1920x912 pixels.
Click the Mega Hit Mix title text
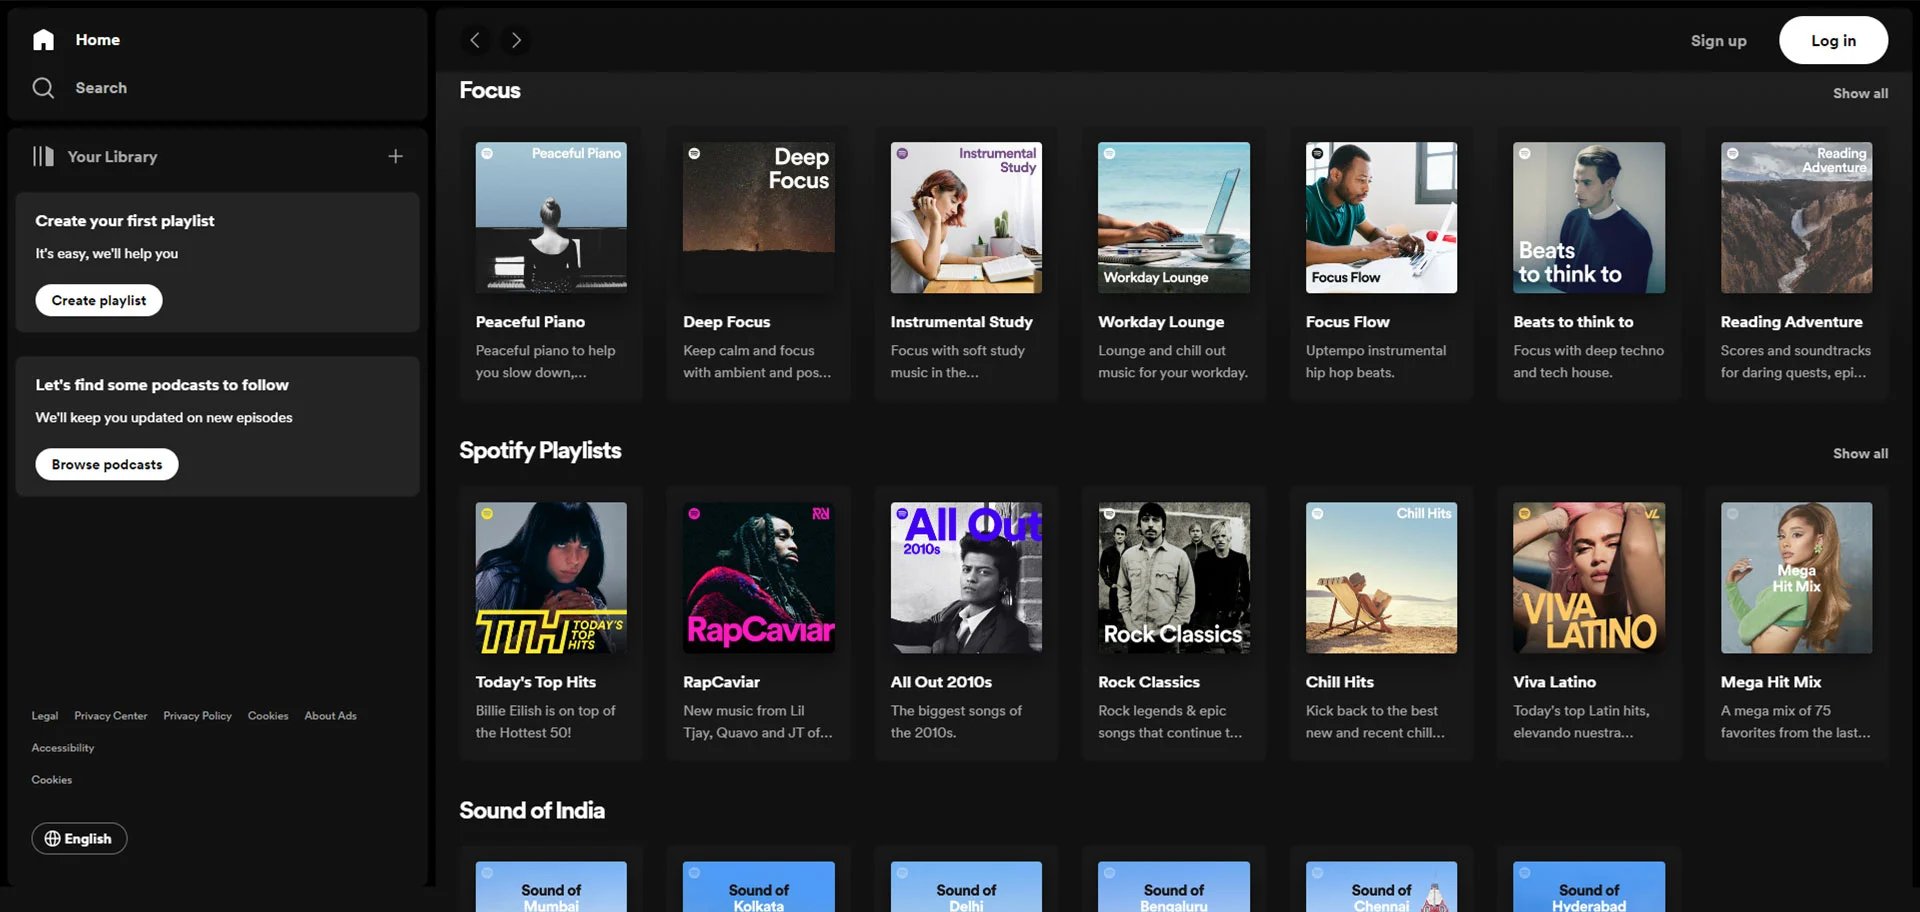[x=1771, y=682]
